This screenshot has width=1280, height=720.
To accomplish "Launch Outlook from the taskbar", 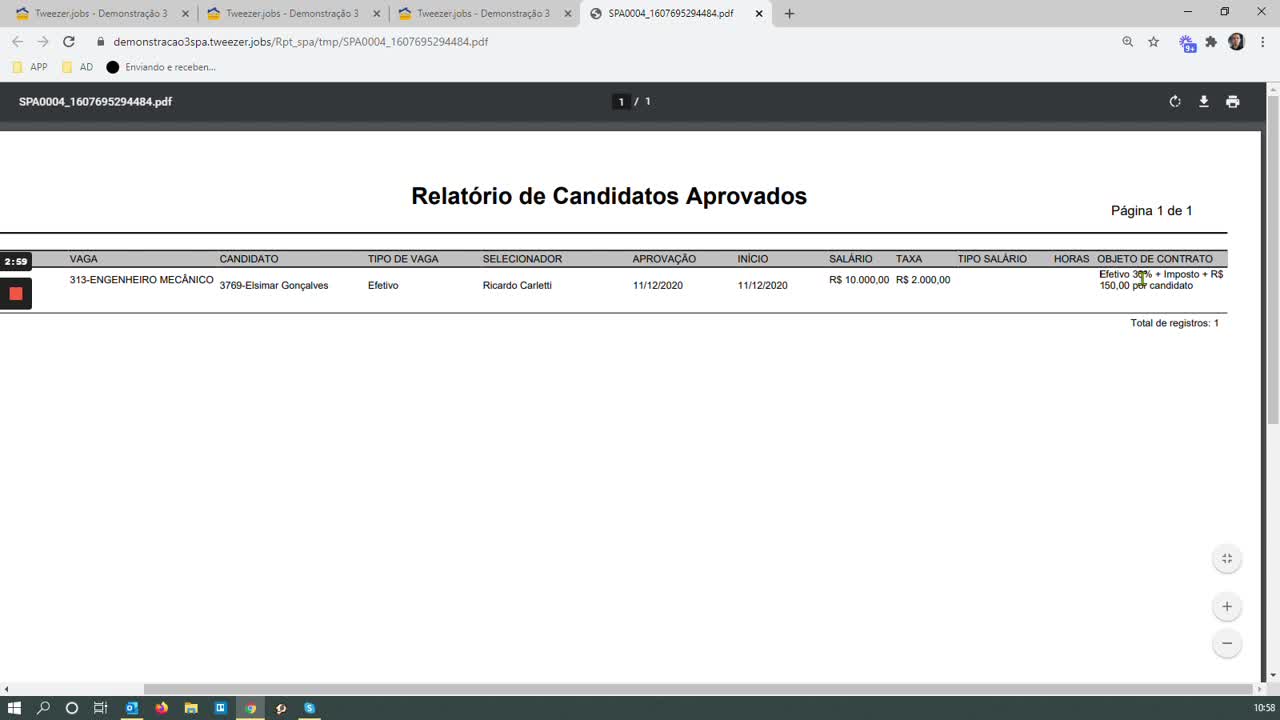I will pyautogui.click(x=132, y=708).
